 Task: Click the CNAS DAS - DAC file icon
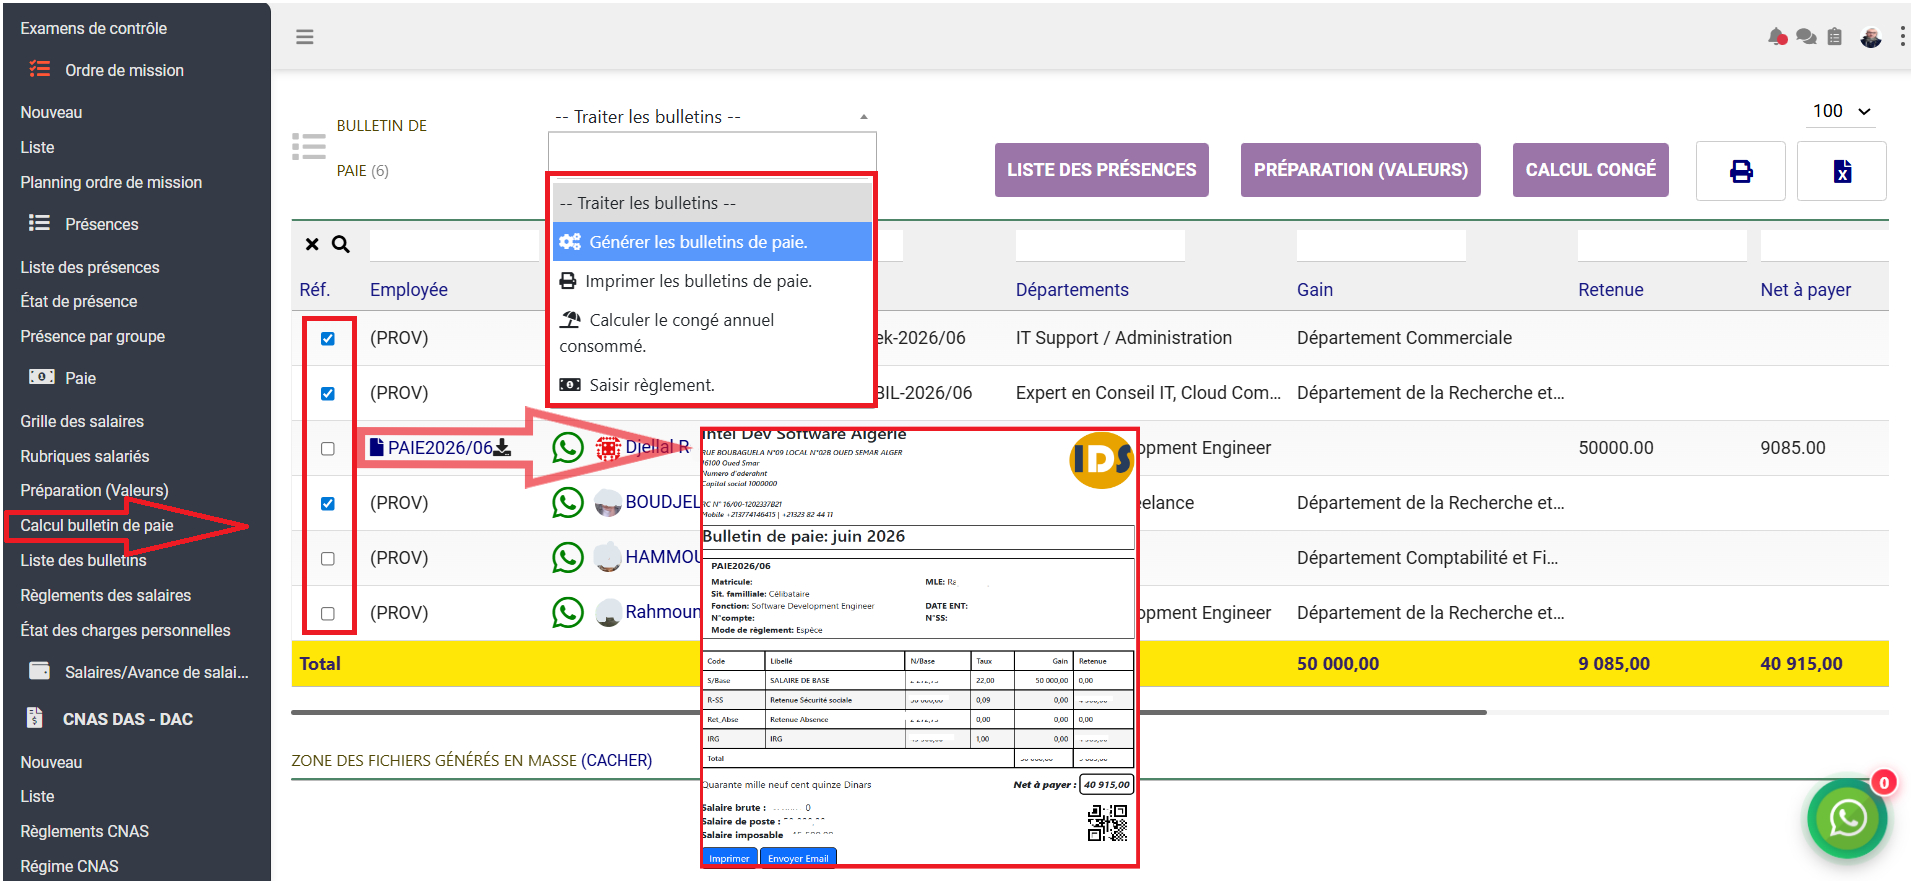(35, 717)
